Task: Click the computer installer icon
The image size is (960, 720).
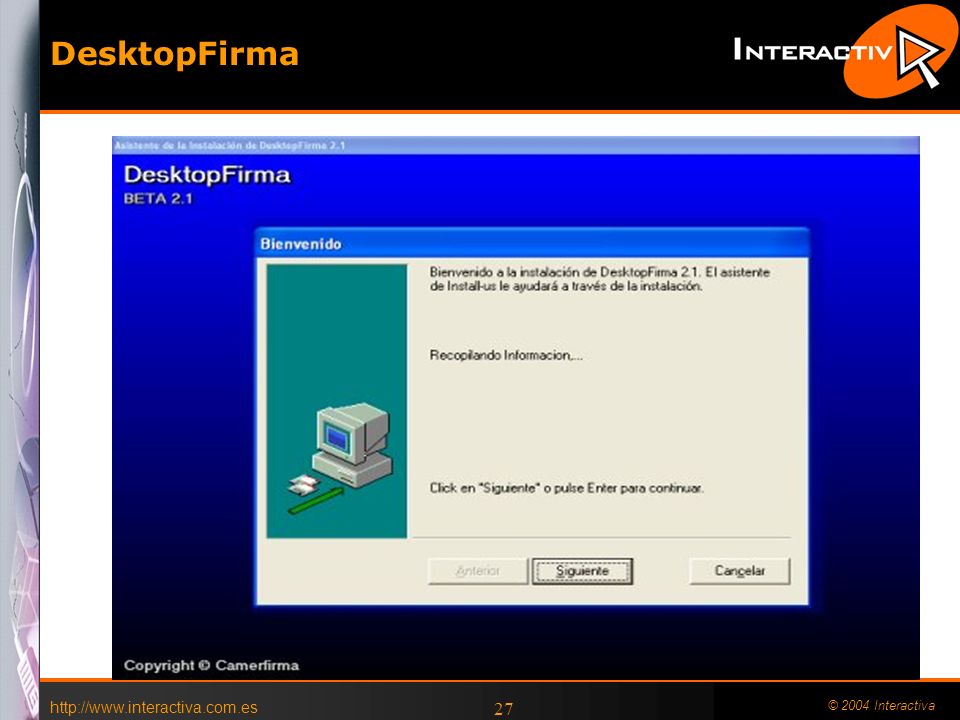Action: coord(339,458)
